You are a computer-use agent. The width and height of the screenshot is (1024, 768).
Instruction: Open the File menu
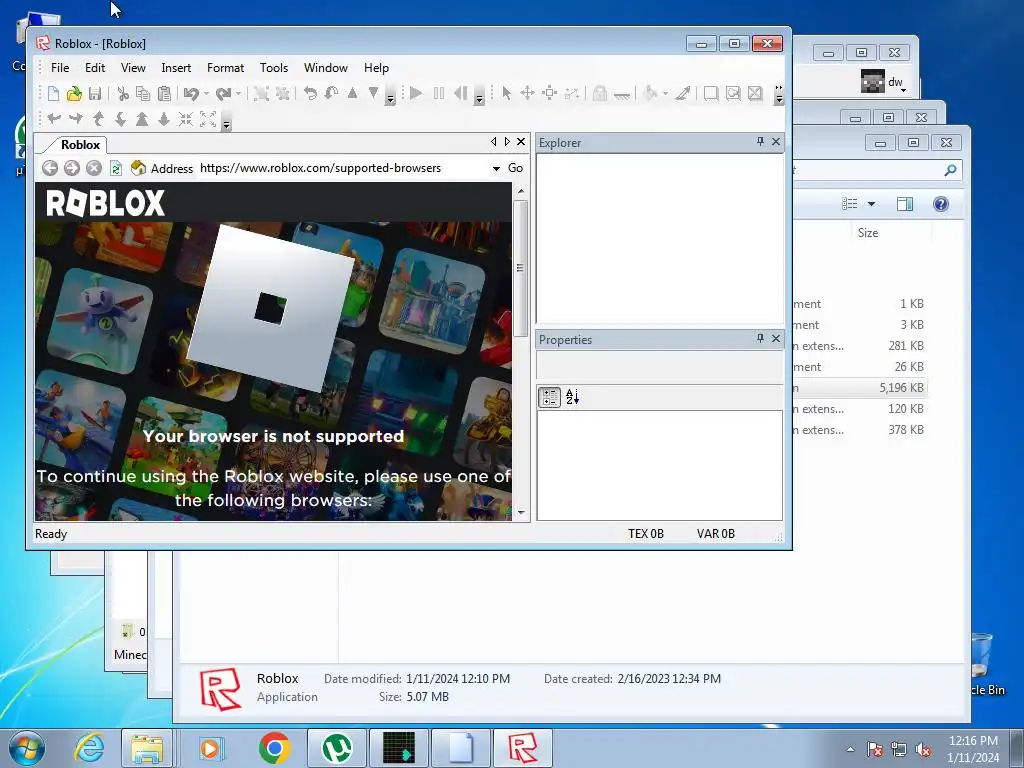coord(60,68)
